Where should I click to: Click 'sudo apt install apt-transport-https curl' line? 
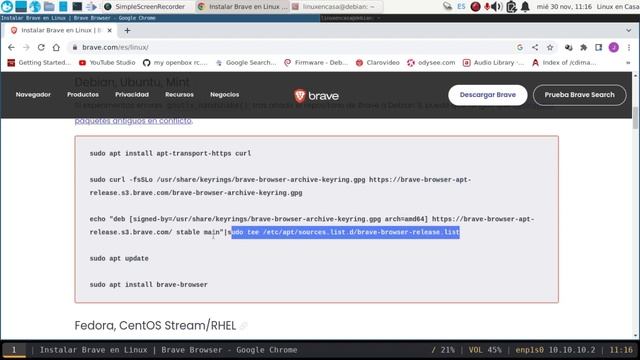point(170,153)
